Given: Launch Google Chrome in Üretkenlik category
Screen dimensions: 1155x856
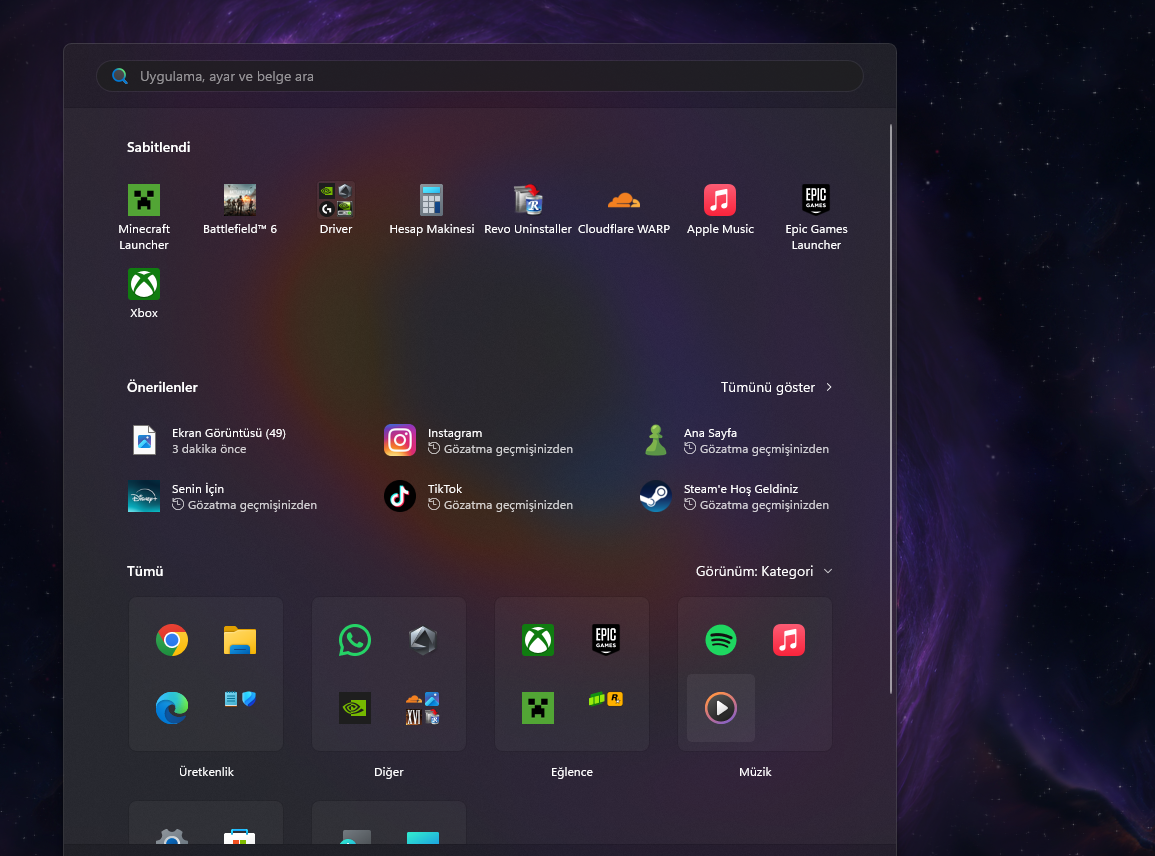Looking at the screenshot, I should 172,640.
